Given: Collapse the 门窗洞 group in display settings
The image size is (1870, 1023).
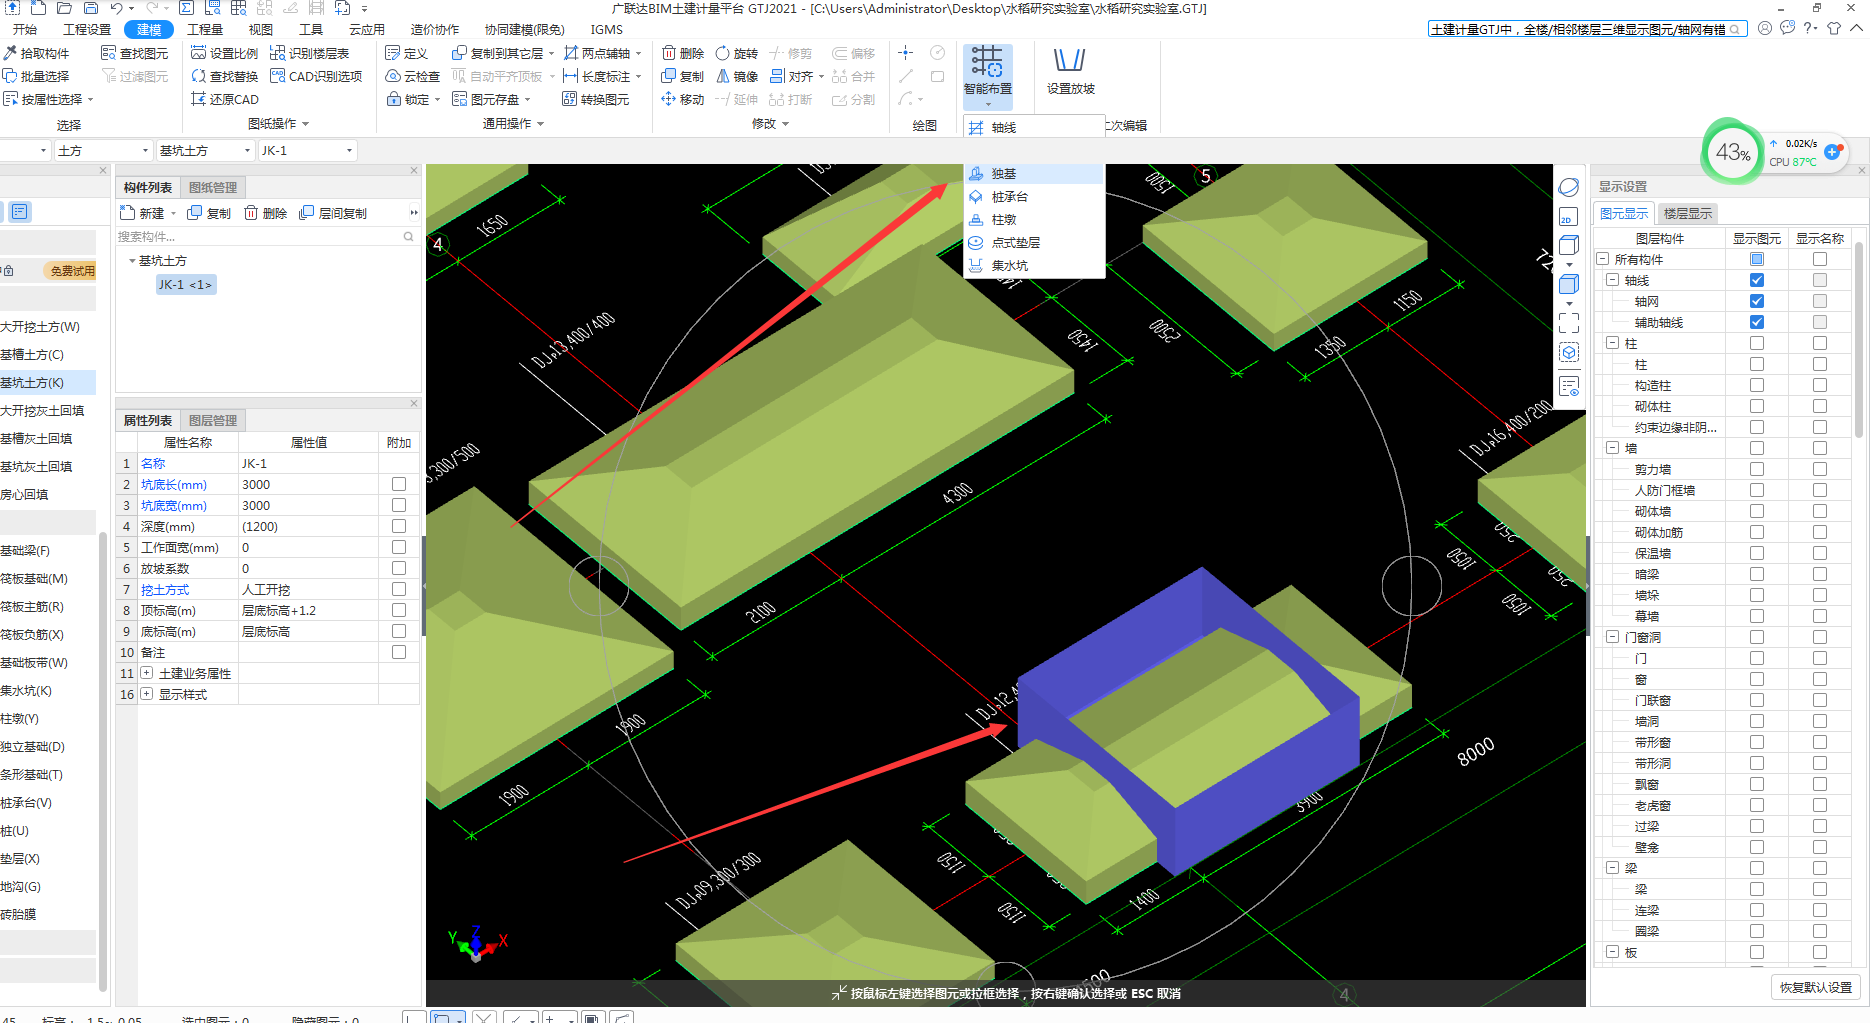Looking at the screenshot, I should click(x=1612, y=637).
